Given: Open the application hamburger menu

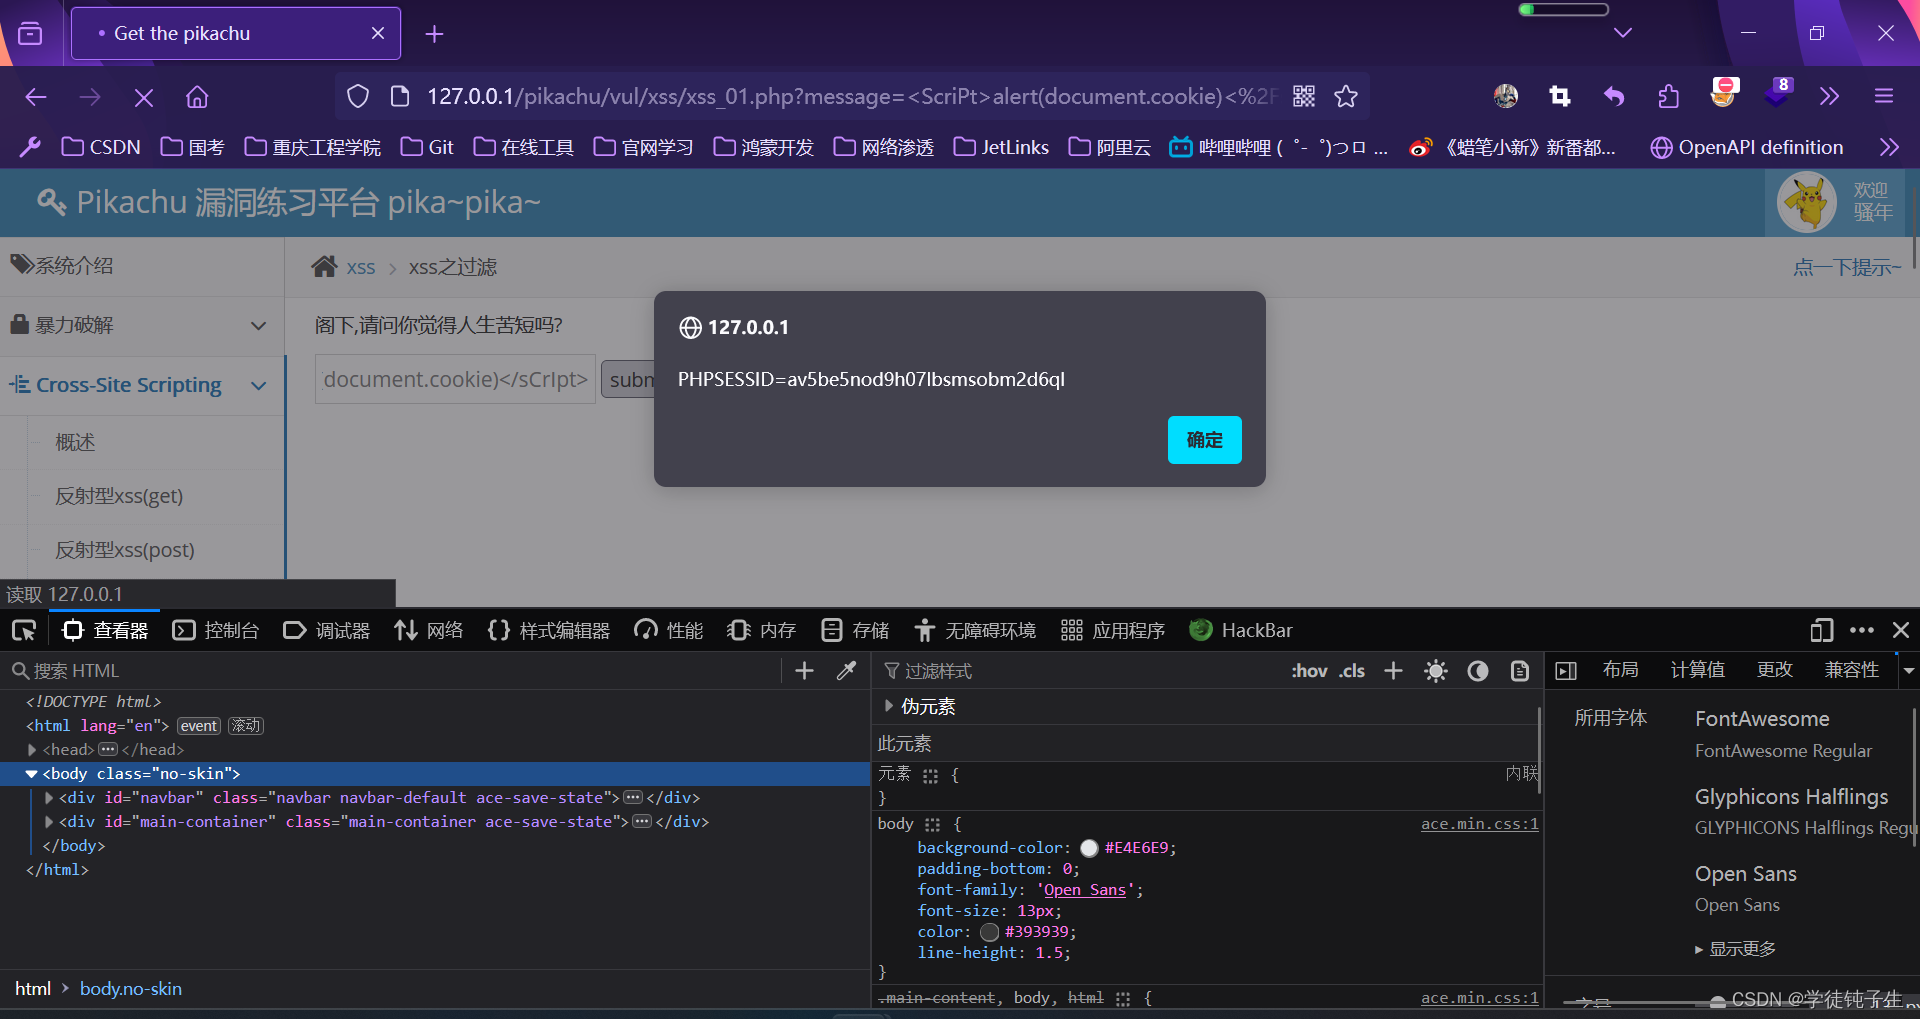Looking at the screenshot, I should tap(1884, 96).
